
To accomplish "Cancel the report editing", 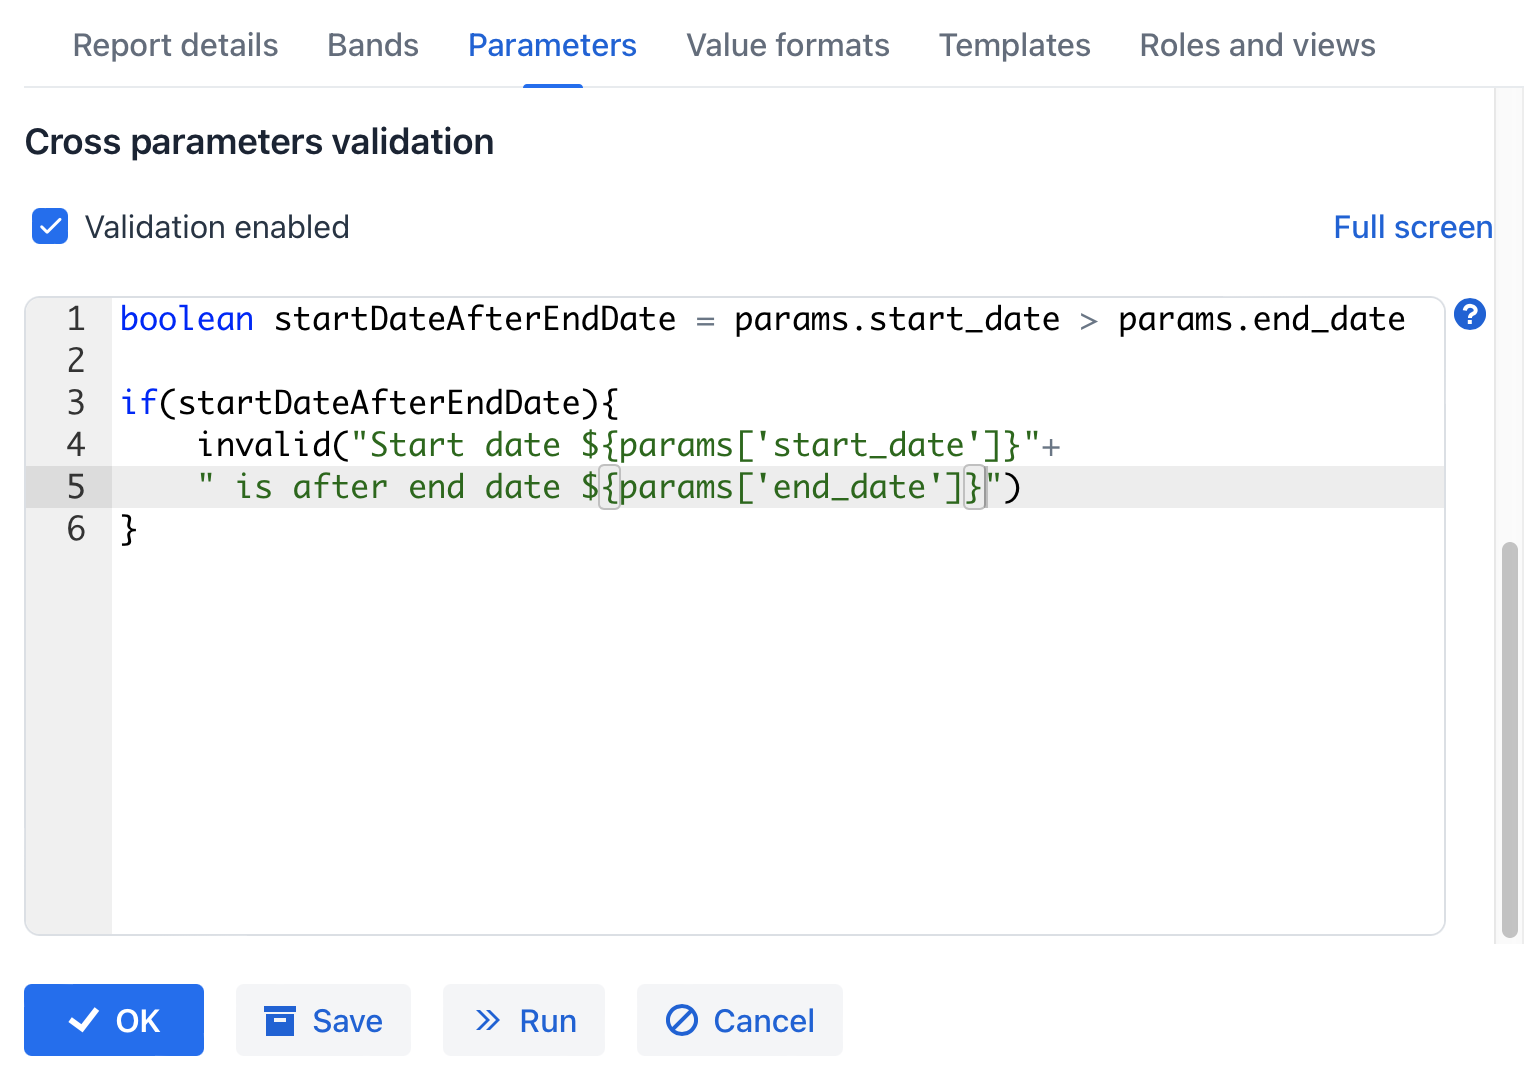I will 740,1020.
